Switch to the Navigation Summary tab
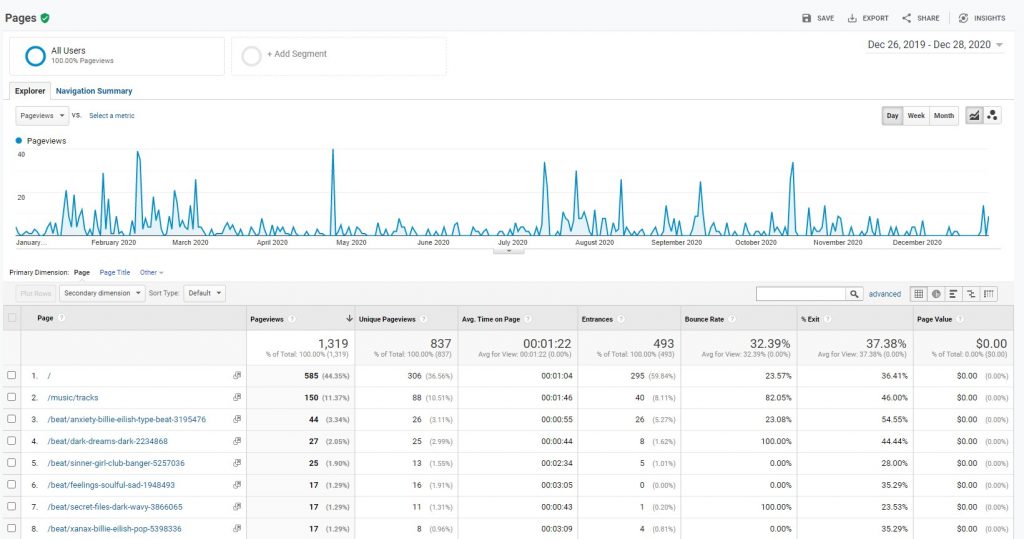The height and width of the screenshot is (539, 1024). click(94, 91)
